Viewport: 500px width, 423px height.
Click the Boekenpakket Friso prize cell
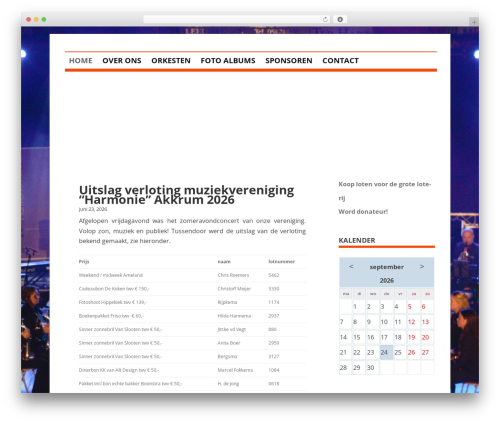(x=111, y=316)
